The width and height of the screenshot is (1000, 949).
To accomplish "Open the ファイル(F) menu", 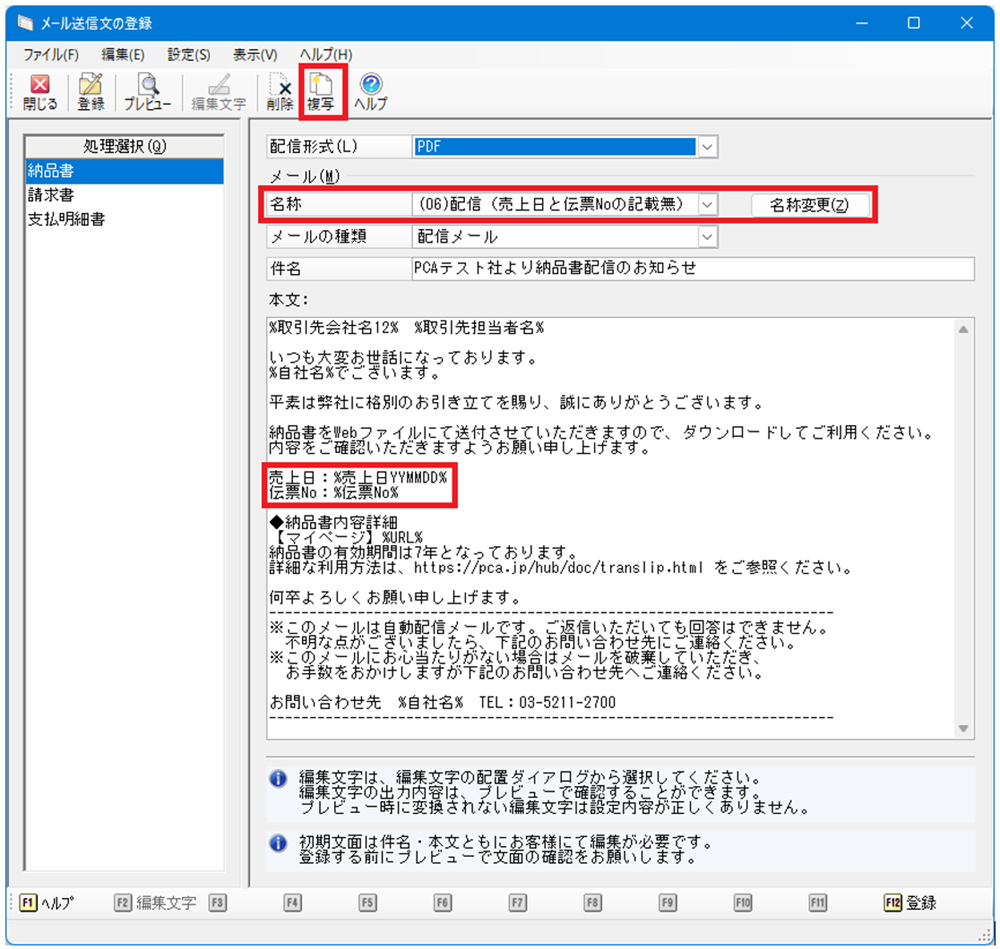I will click(x=51, y=54).
